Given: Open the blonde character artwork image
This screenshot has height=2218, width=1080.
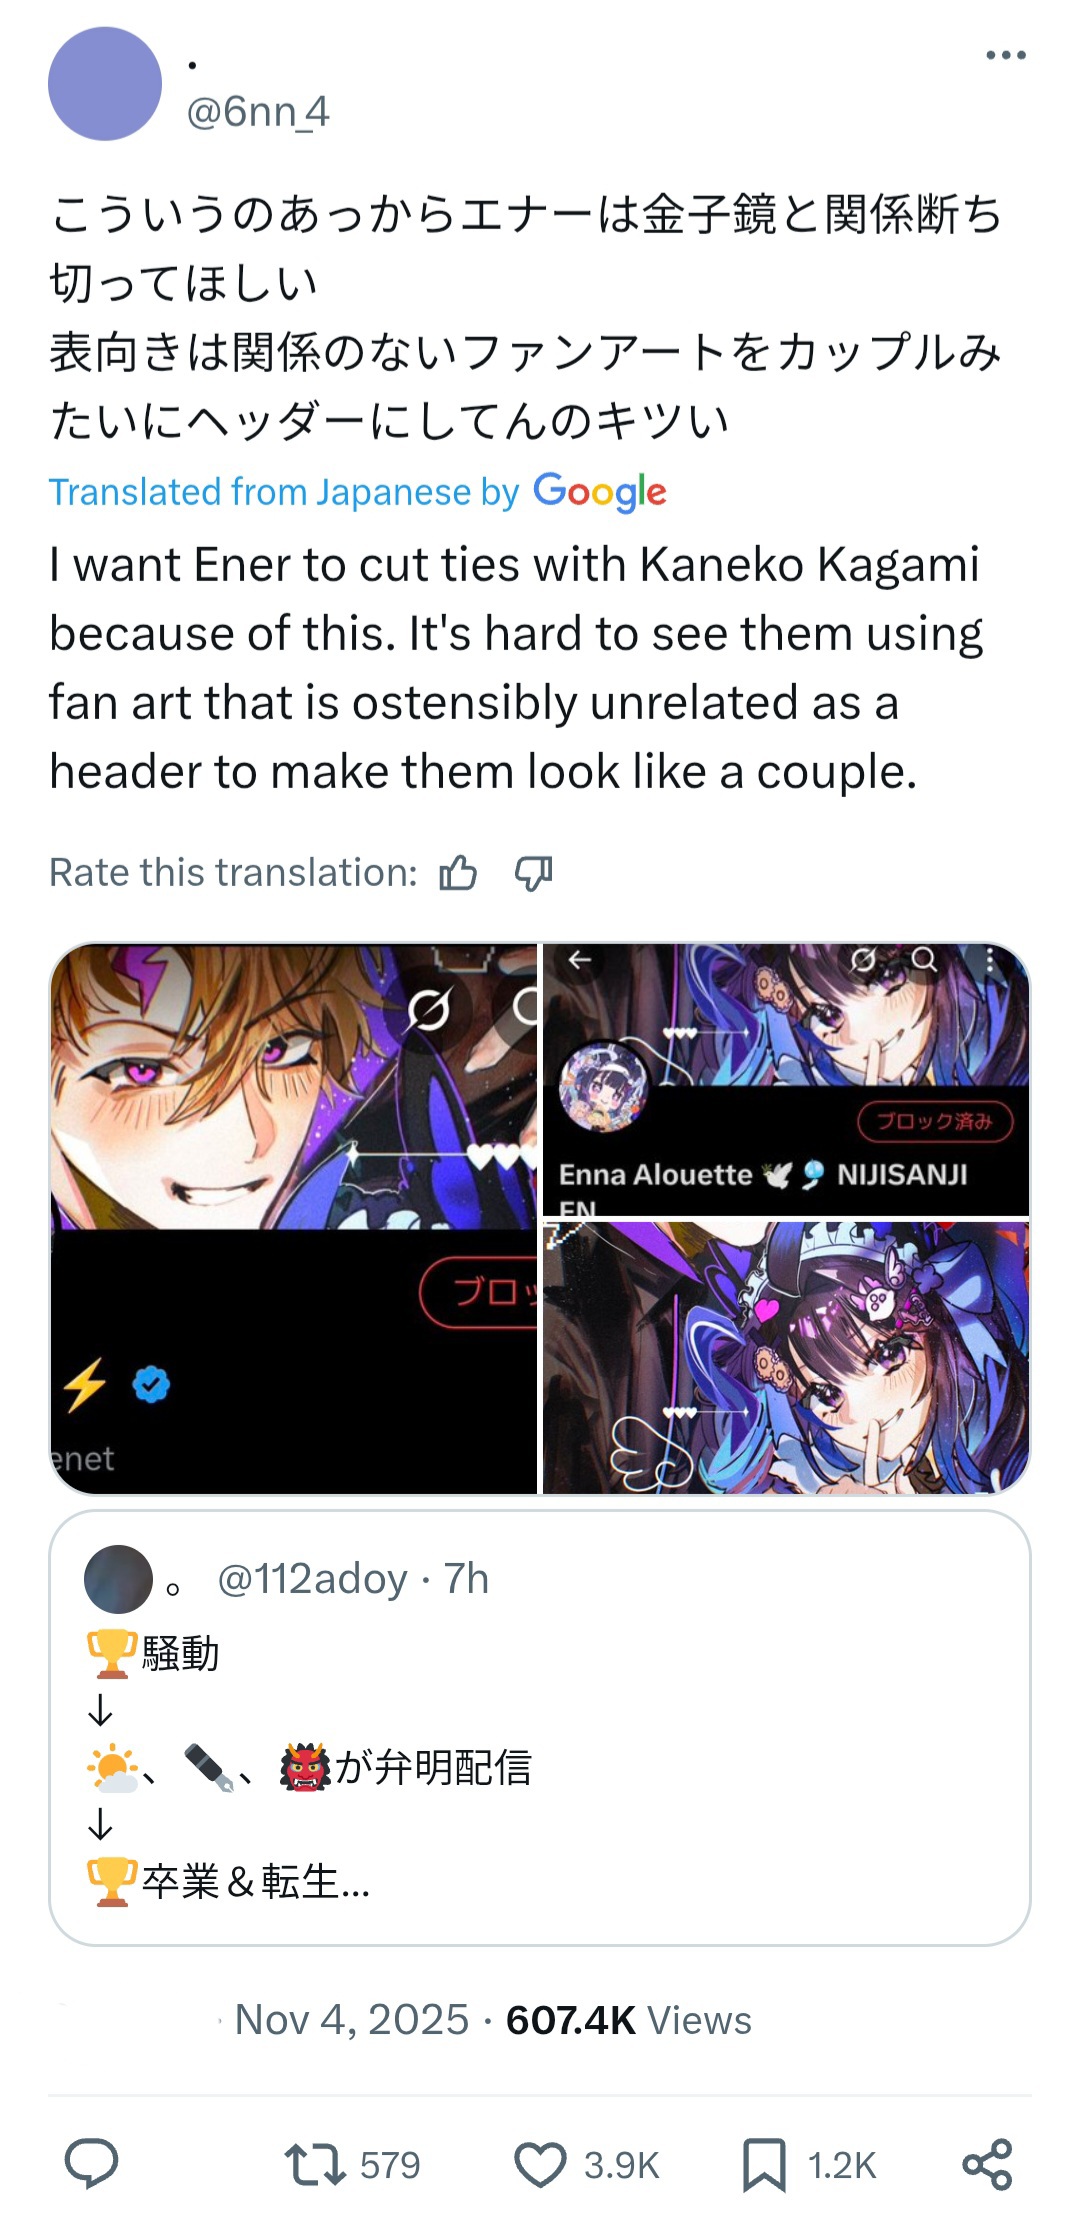Looking at the screenshot, I should click(293, 1218).
